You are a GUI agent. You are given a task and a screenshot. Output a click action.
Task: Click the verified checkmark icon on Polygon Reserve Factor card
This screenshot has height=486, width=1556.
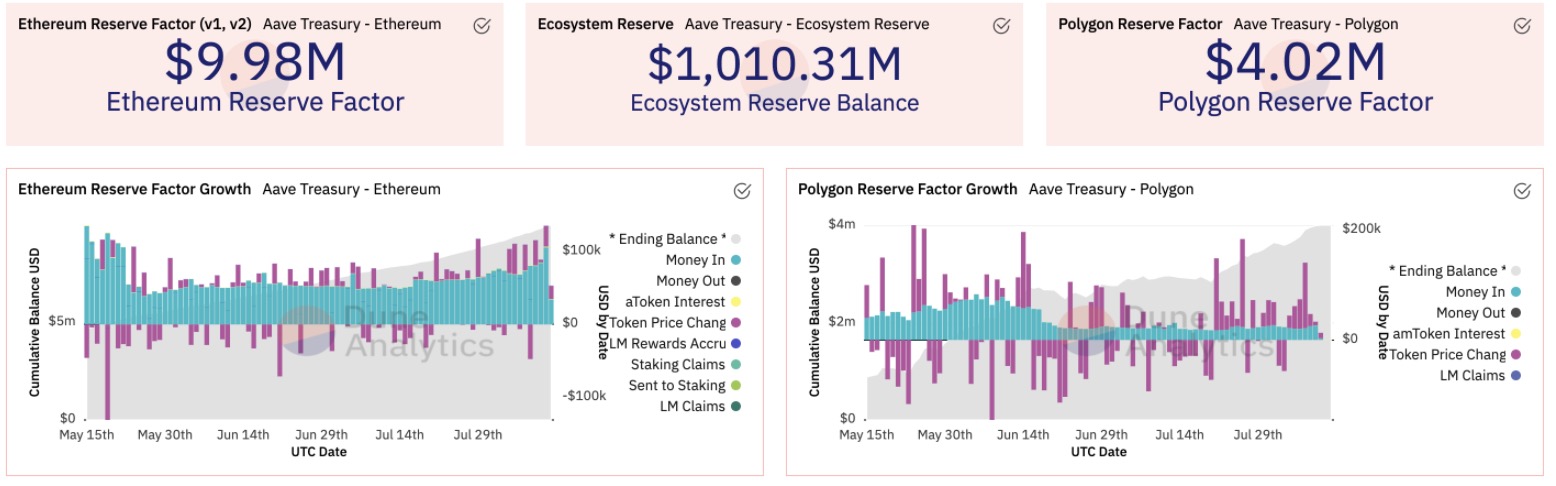(x=1522, y=27)
